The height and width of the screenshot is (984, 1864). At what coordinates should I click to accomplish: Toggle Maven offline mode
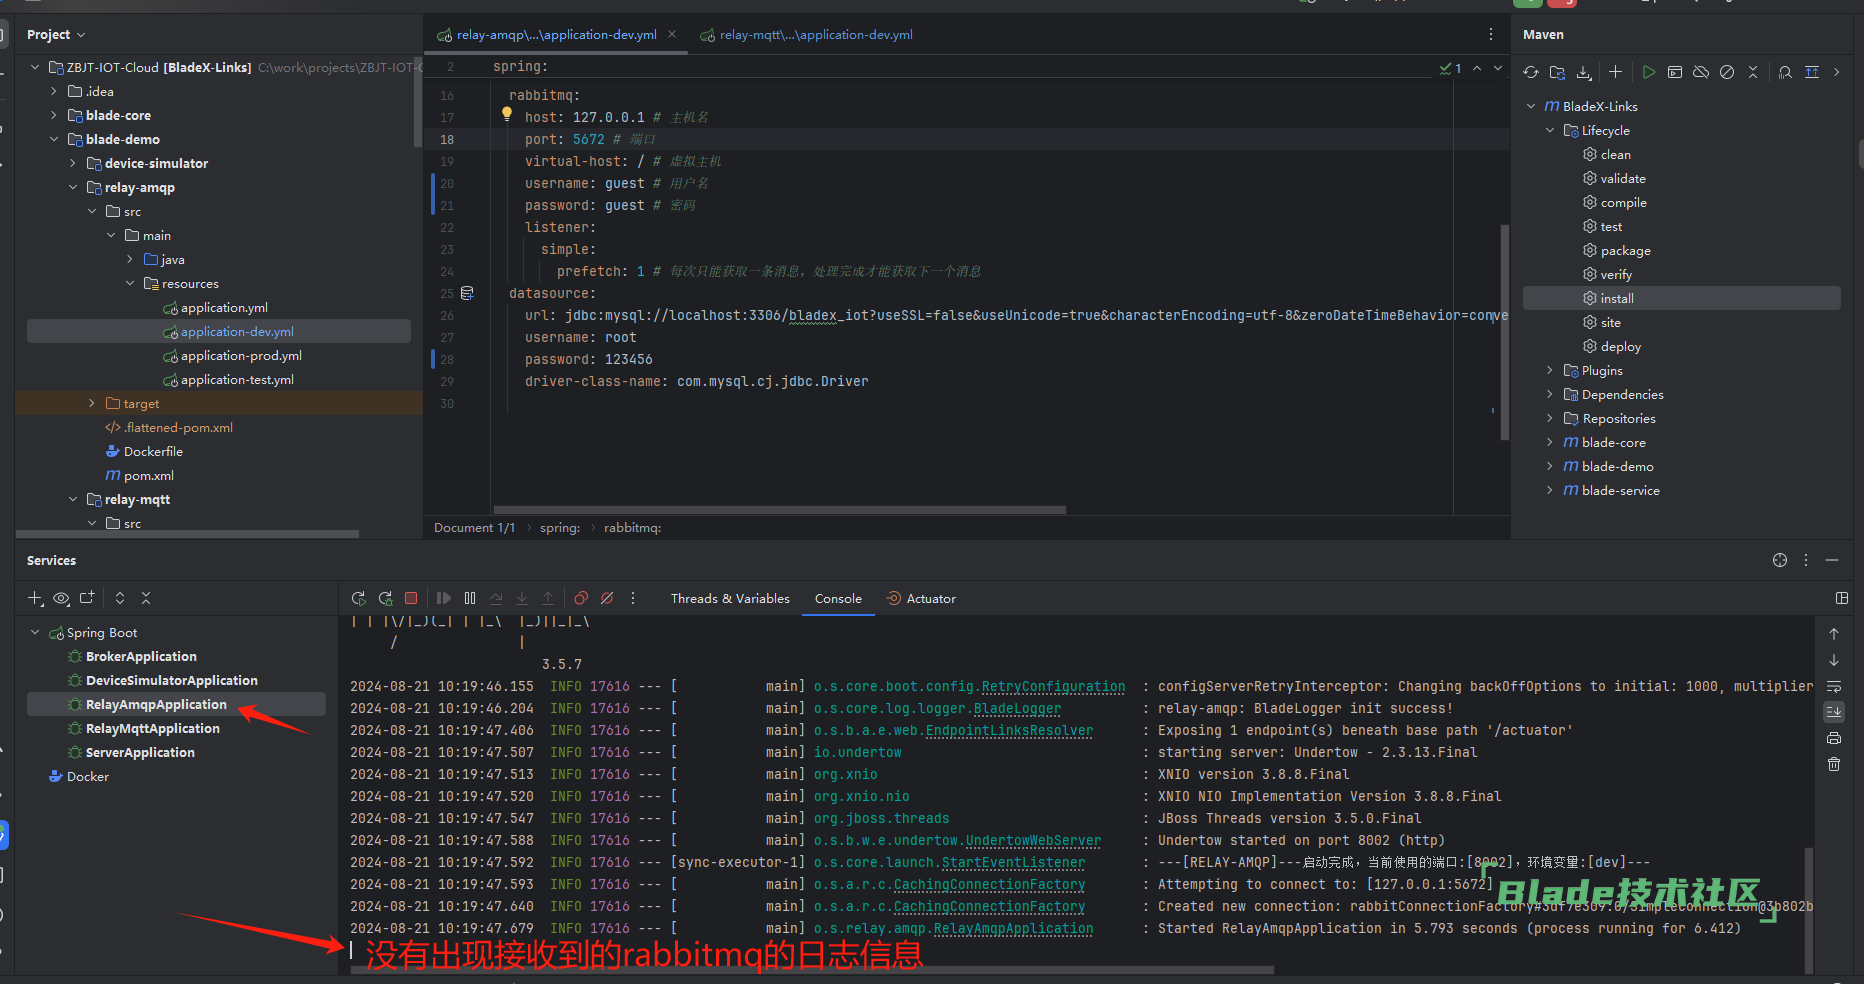point(1701,72)
